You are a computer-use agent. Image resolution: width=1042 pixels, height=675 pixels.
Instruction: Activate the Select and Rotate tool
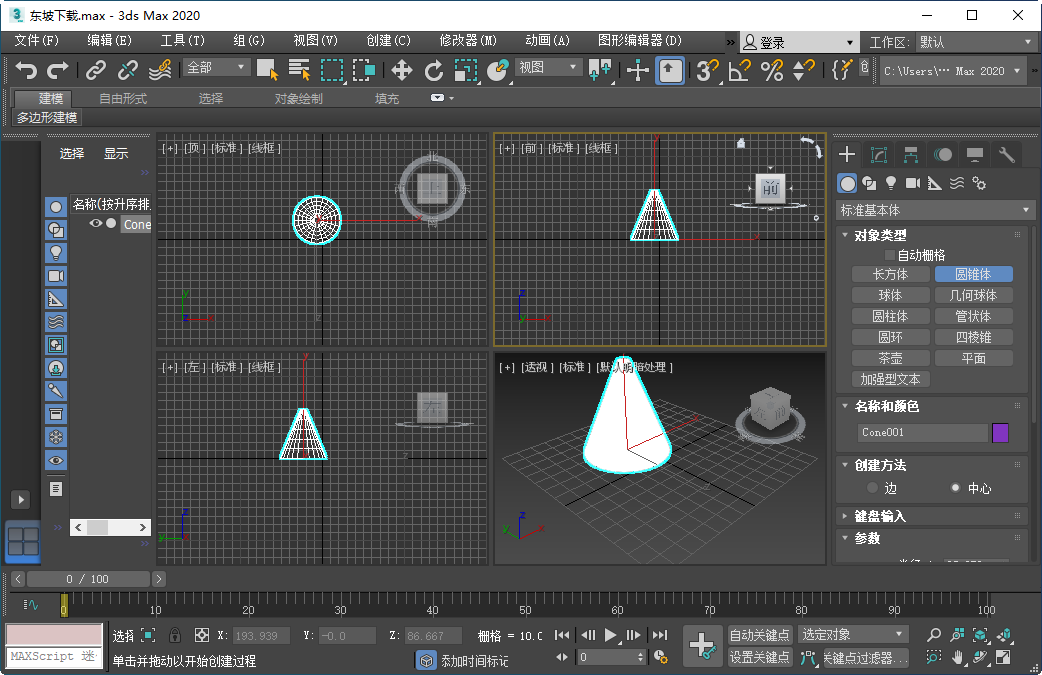coord(434,71)
